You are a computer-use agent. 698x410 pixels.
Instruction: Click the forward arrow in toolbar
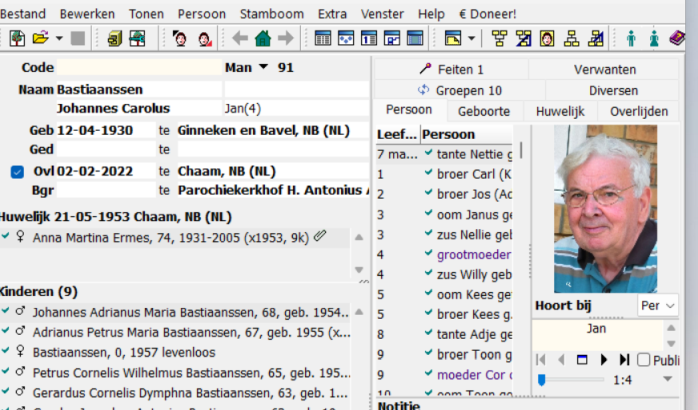pyautogui.click(x=286, y=39)
